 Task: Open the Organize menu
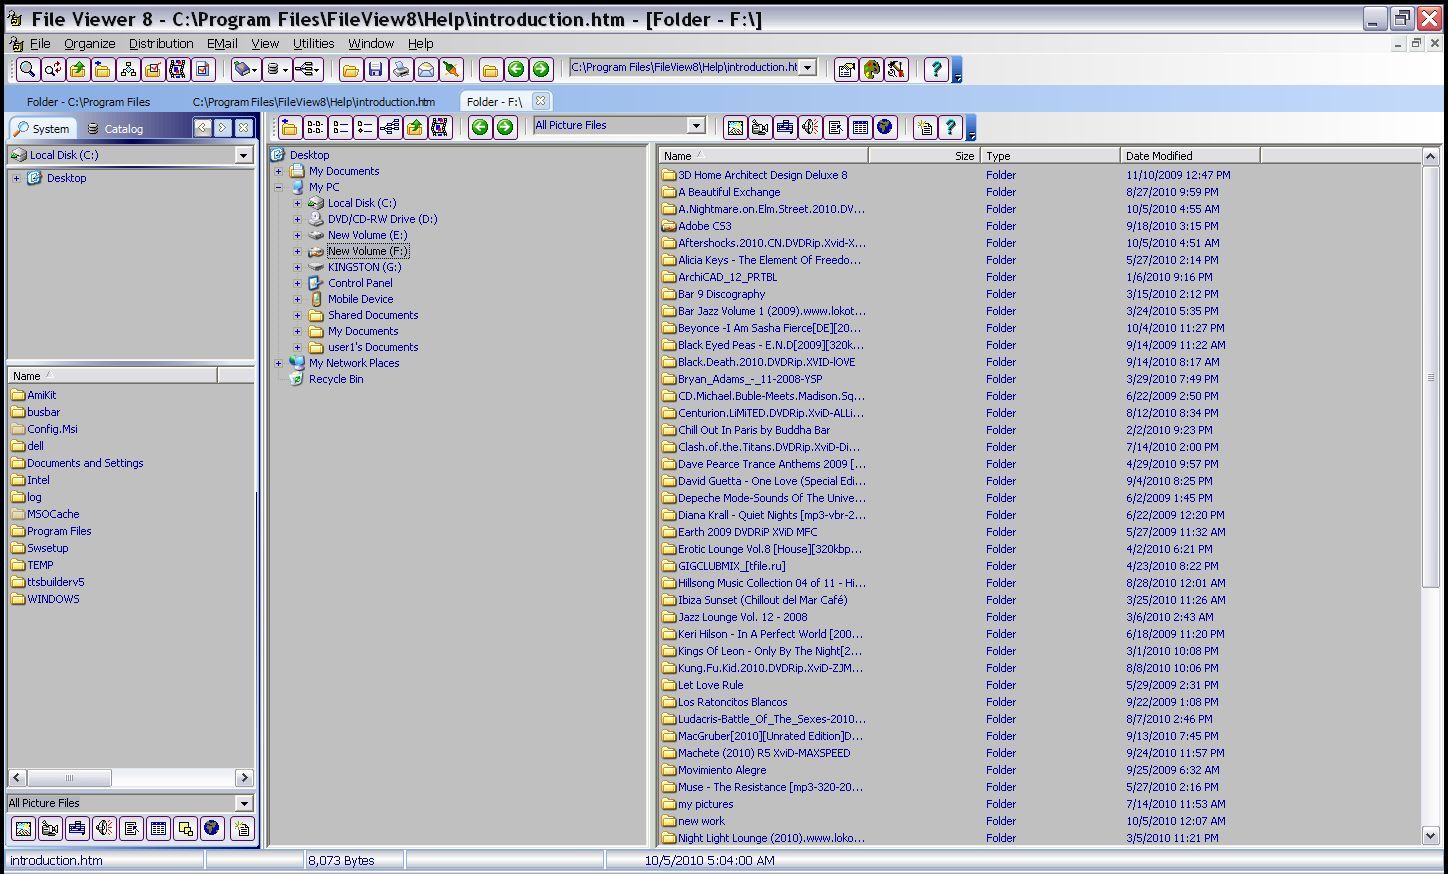tap(90, 43)
